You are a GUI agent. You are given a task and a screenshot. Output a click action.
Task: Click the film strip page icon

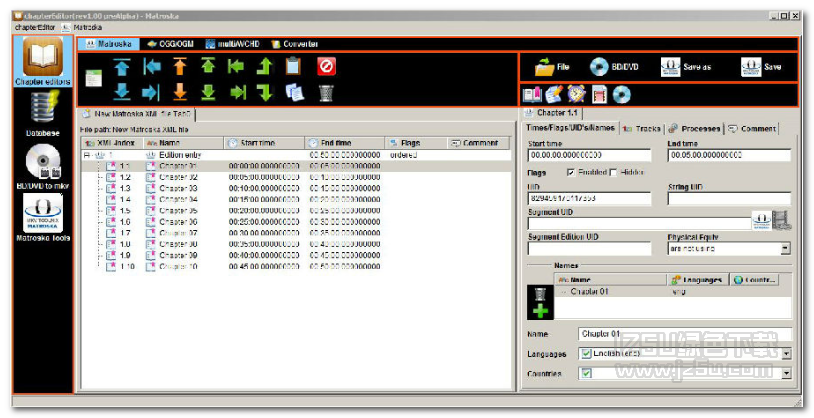pyautogui.click(x=599, y=95)
